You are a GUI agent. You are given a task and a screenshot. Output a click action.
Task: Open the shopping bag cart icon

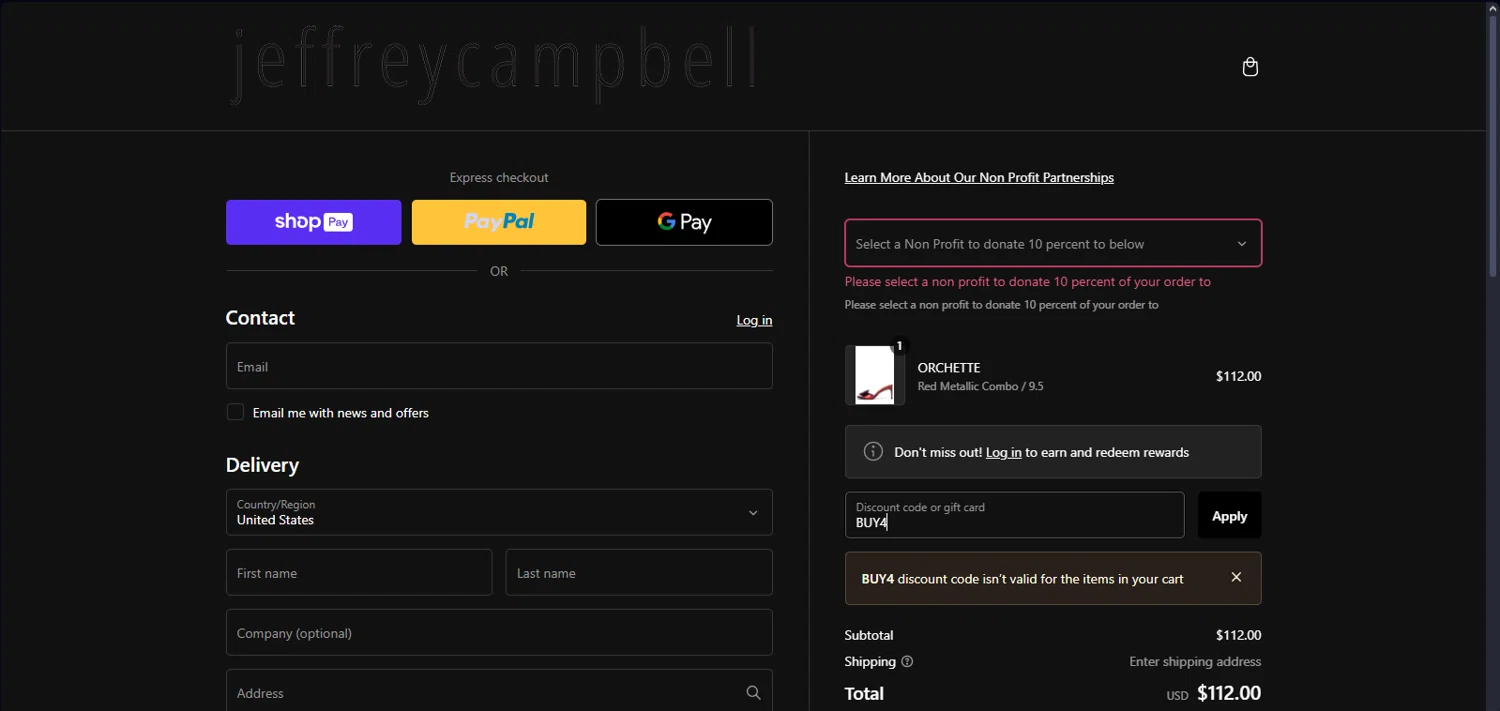pos(1250,67)
